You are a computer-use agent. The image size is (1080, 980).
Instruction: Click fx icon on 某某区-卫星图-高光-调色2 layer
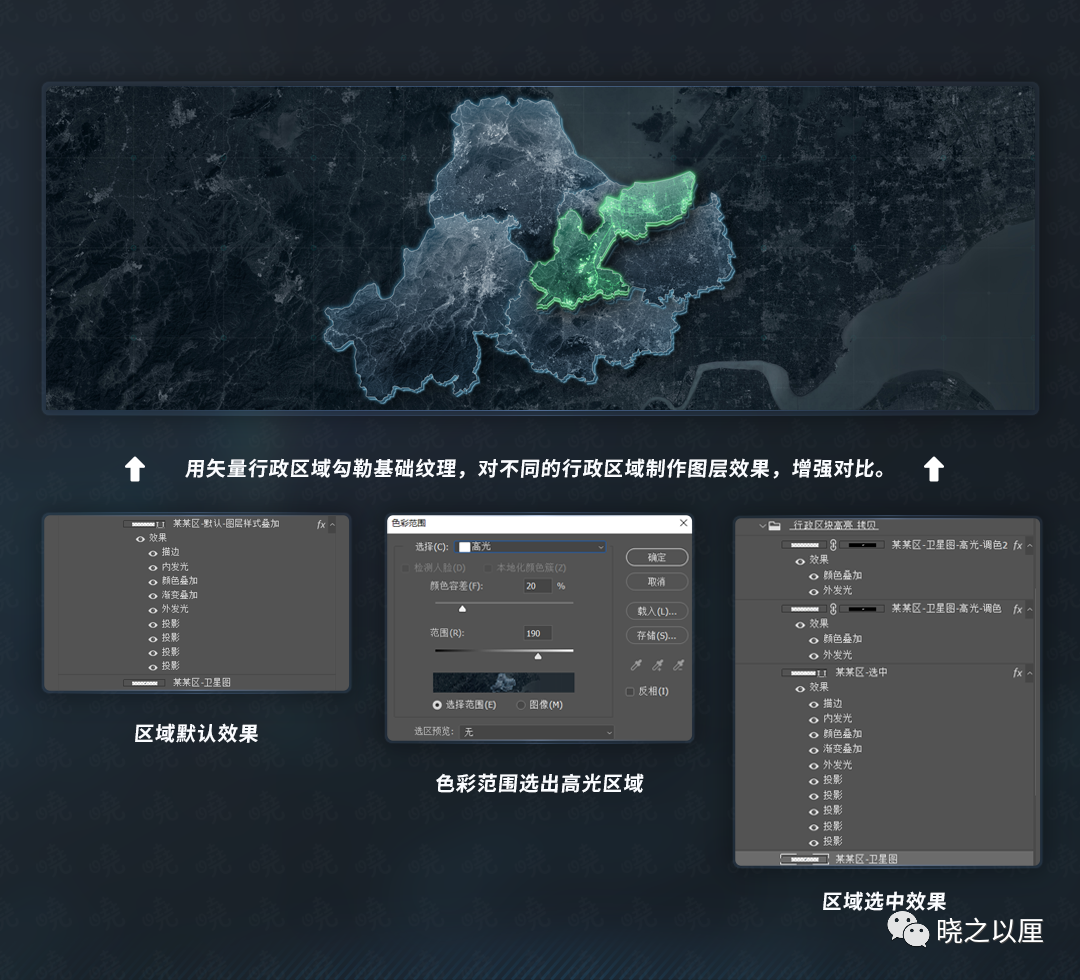tap(1017, 545)
